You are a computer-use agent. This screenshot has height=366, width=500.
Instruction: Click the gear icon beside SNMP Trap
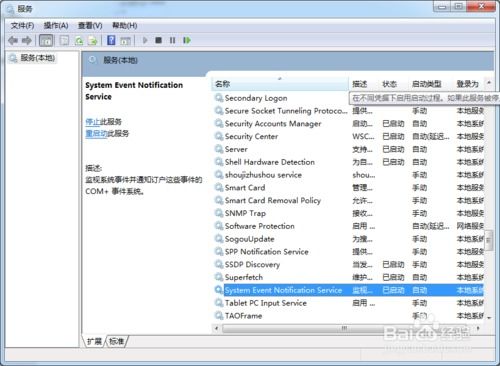coord(219,213)
